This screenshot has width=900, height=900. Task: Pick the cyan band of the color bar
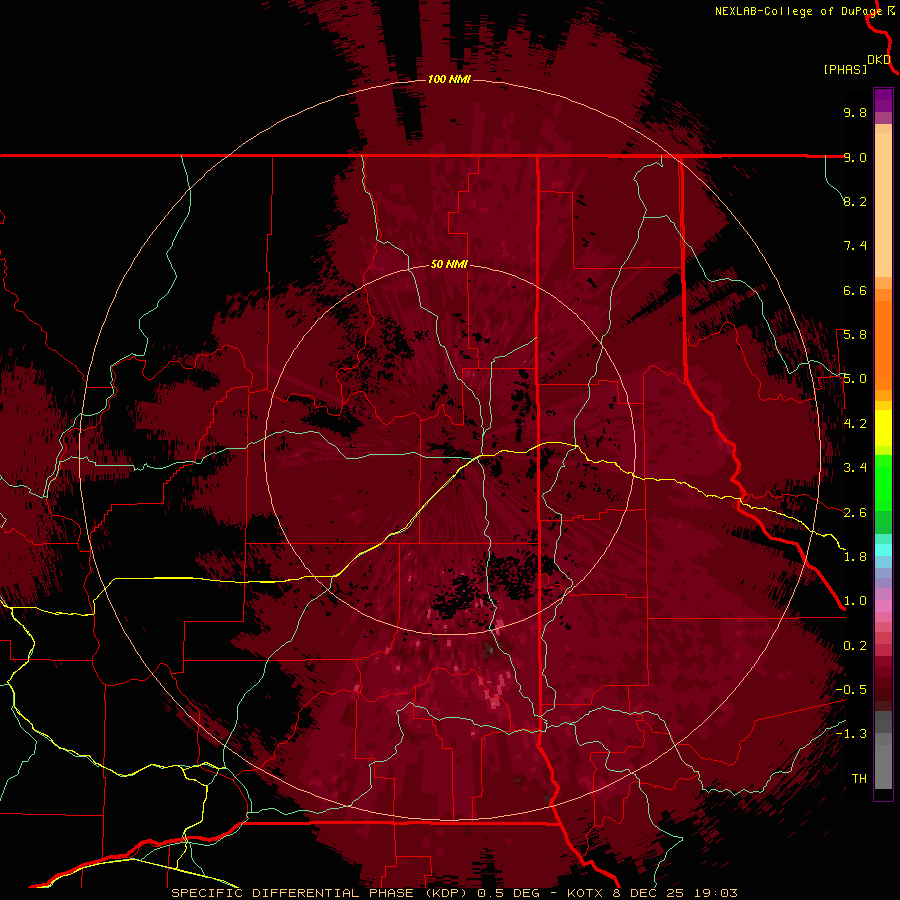pyautogui.click(x=883, y=550)
